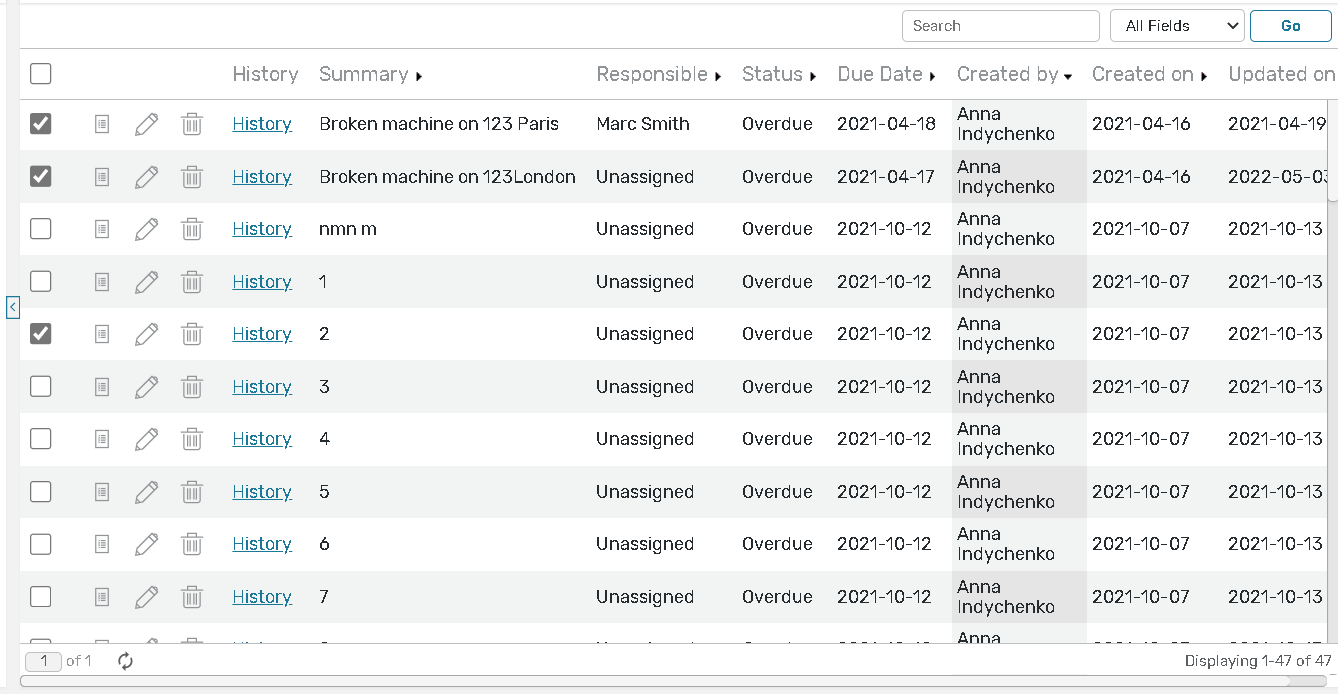Sort by the Summary column header

pos(363,74)
